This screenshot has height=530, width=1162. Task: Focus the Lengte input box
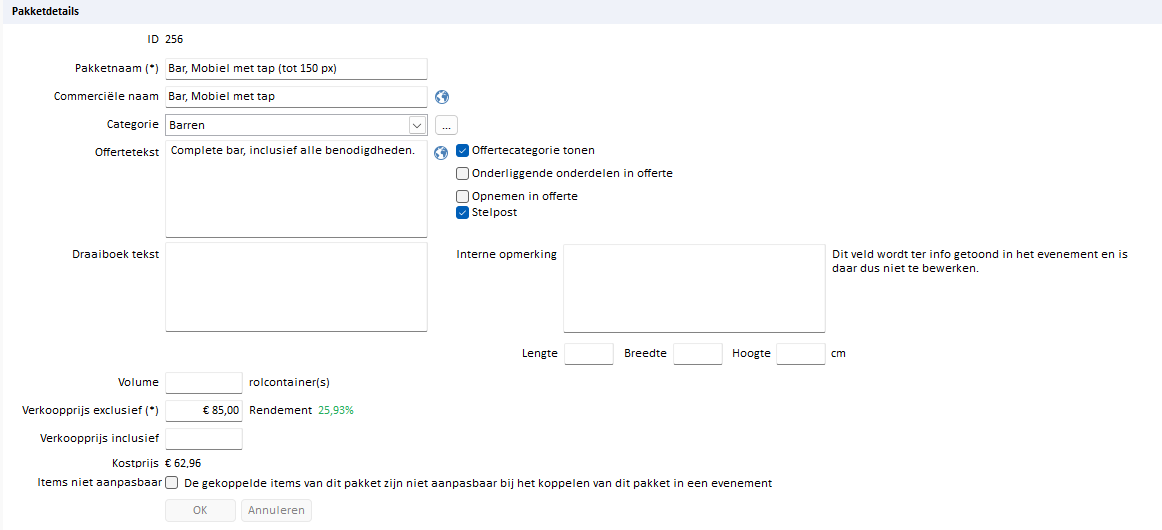pos(589,354)
